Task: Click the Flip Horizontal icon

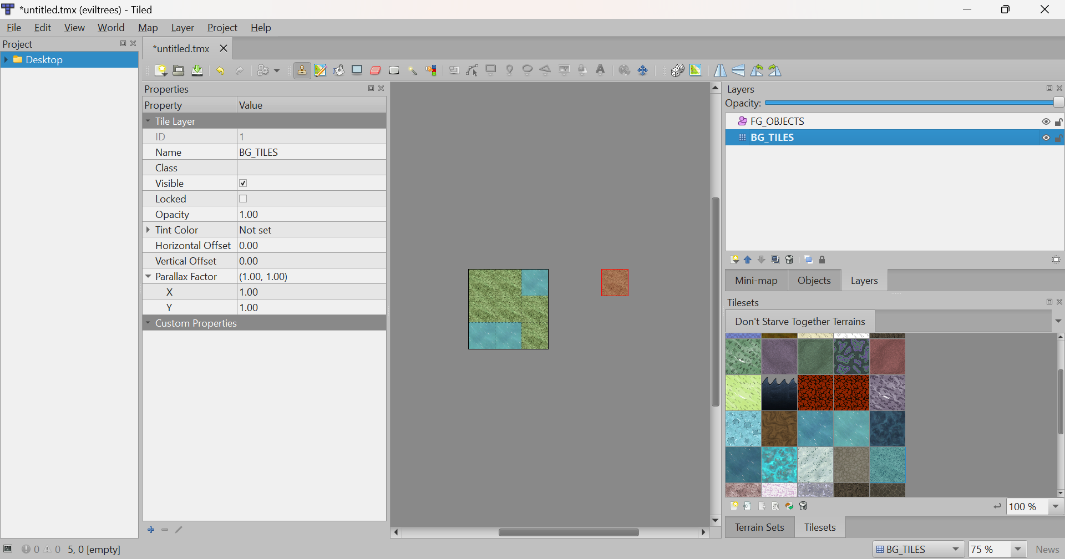Action: point(720,70)
